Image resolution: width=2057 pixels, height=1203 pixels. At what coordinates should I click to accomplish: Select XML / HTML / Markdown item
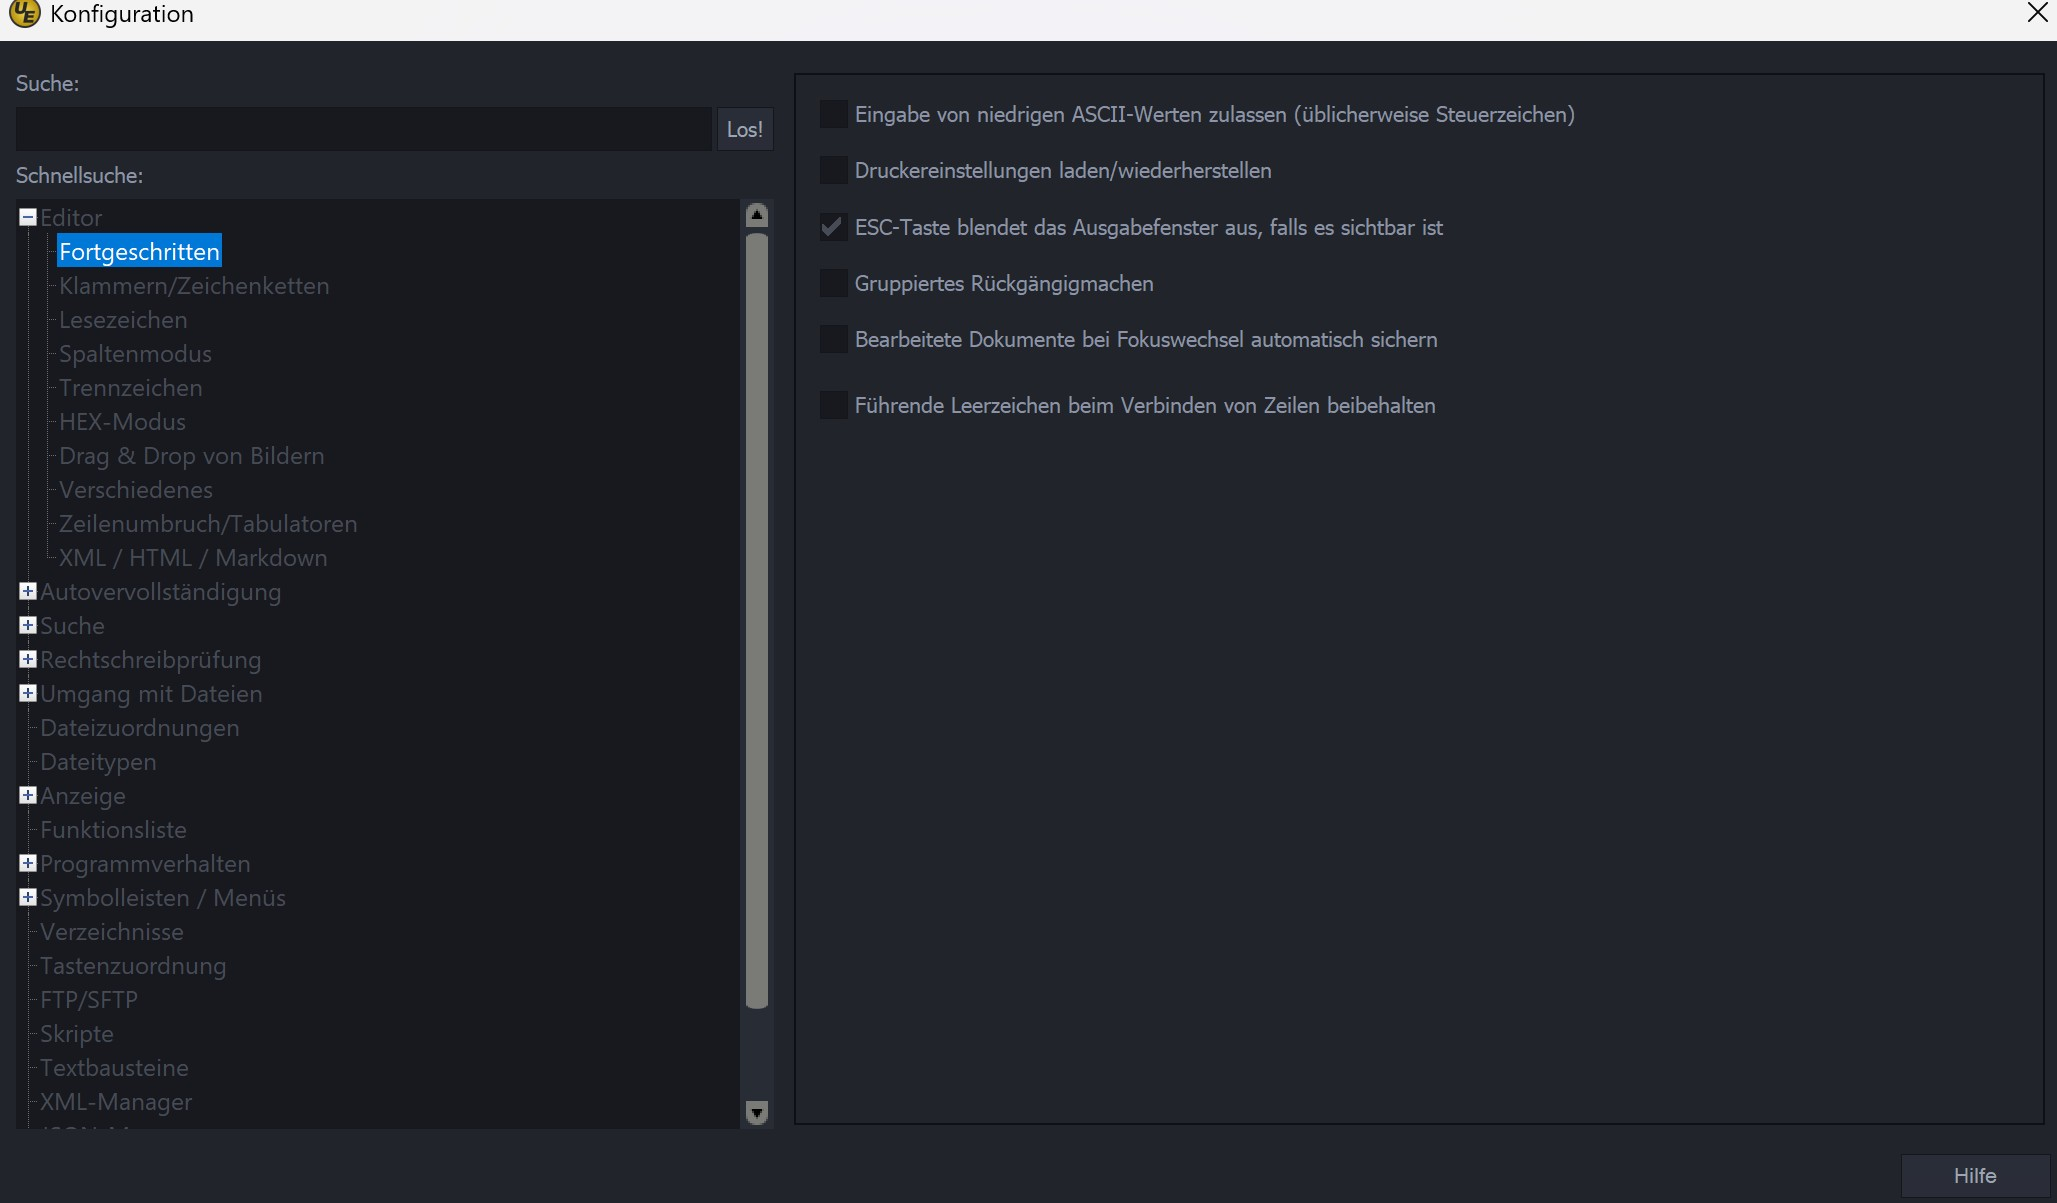tap(193, 558)
